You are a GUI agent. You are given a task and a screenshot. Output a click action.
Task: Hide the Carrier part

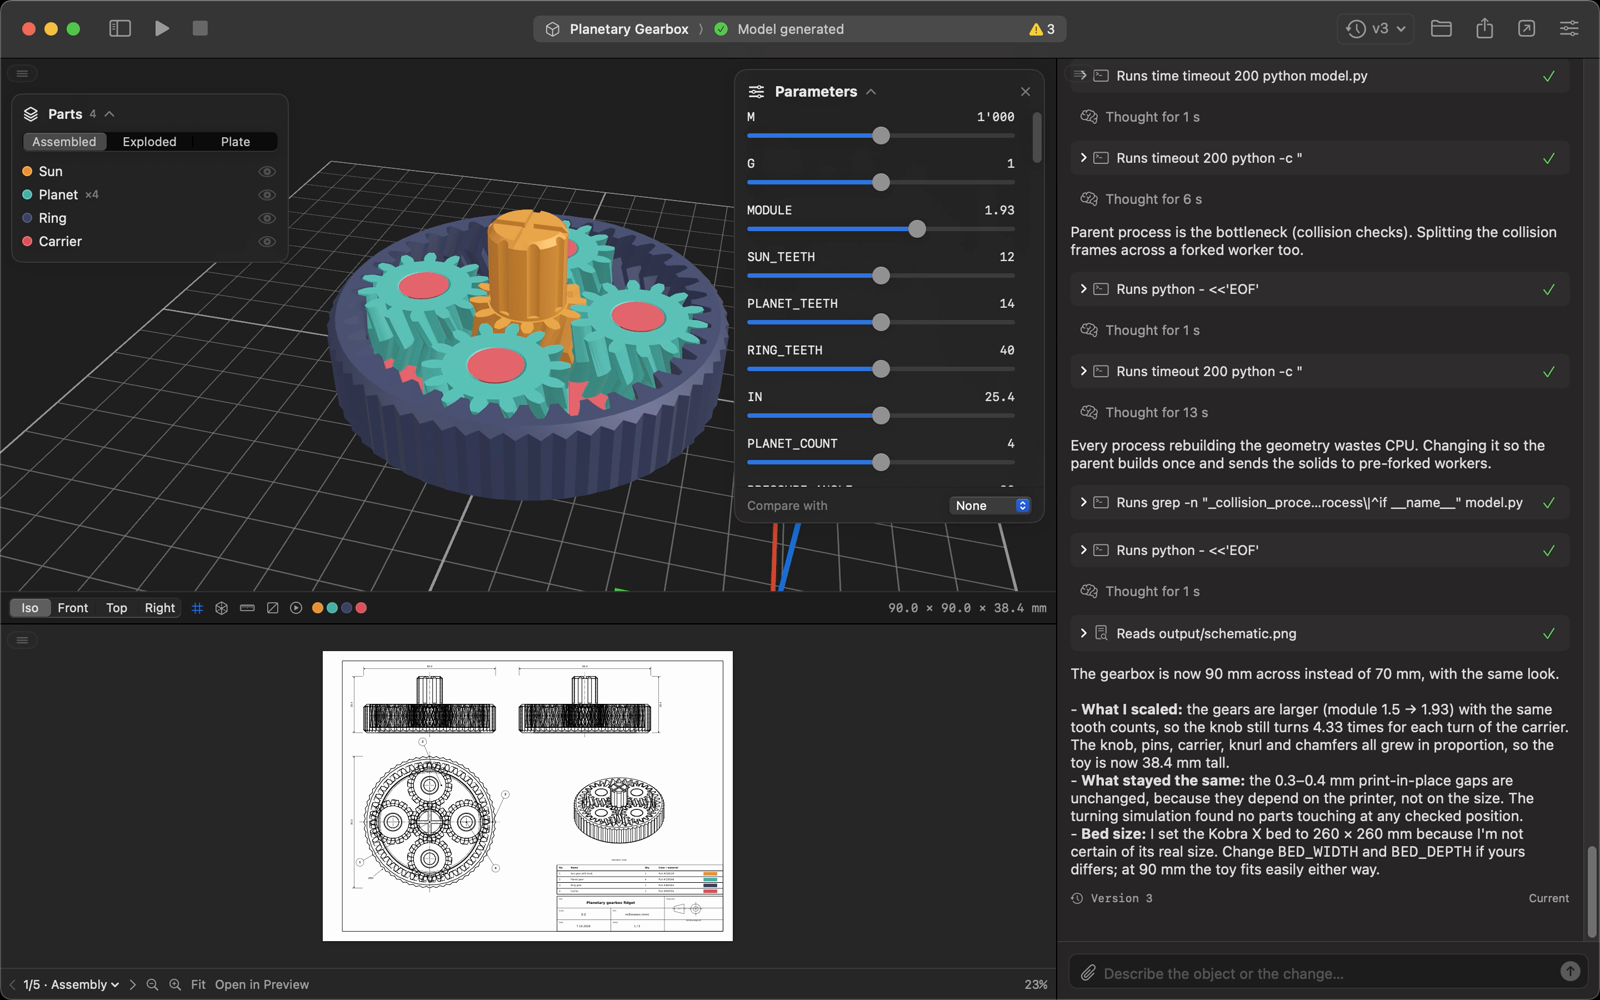267,242
